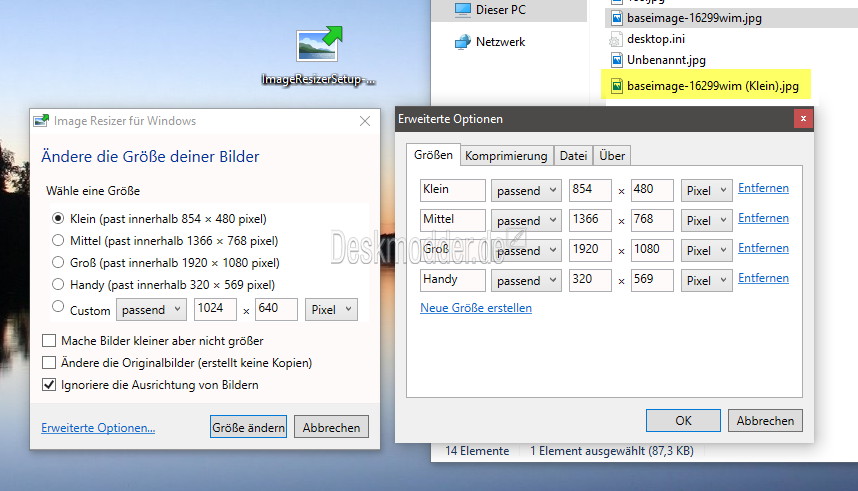Click the Image Resizer title bar icon
This screenshot has width=858, height=491.
(41, 120)
